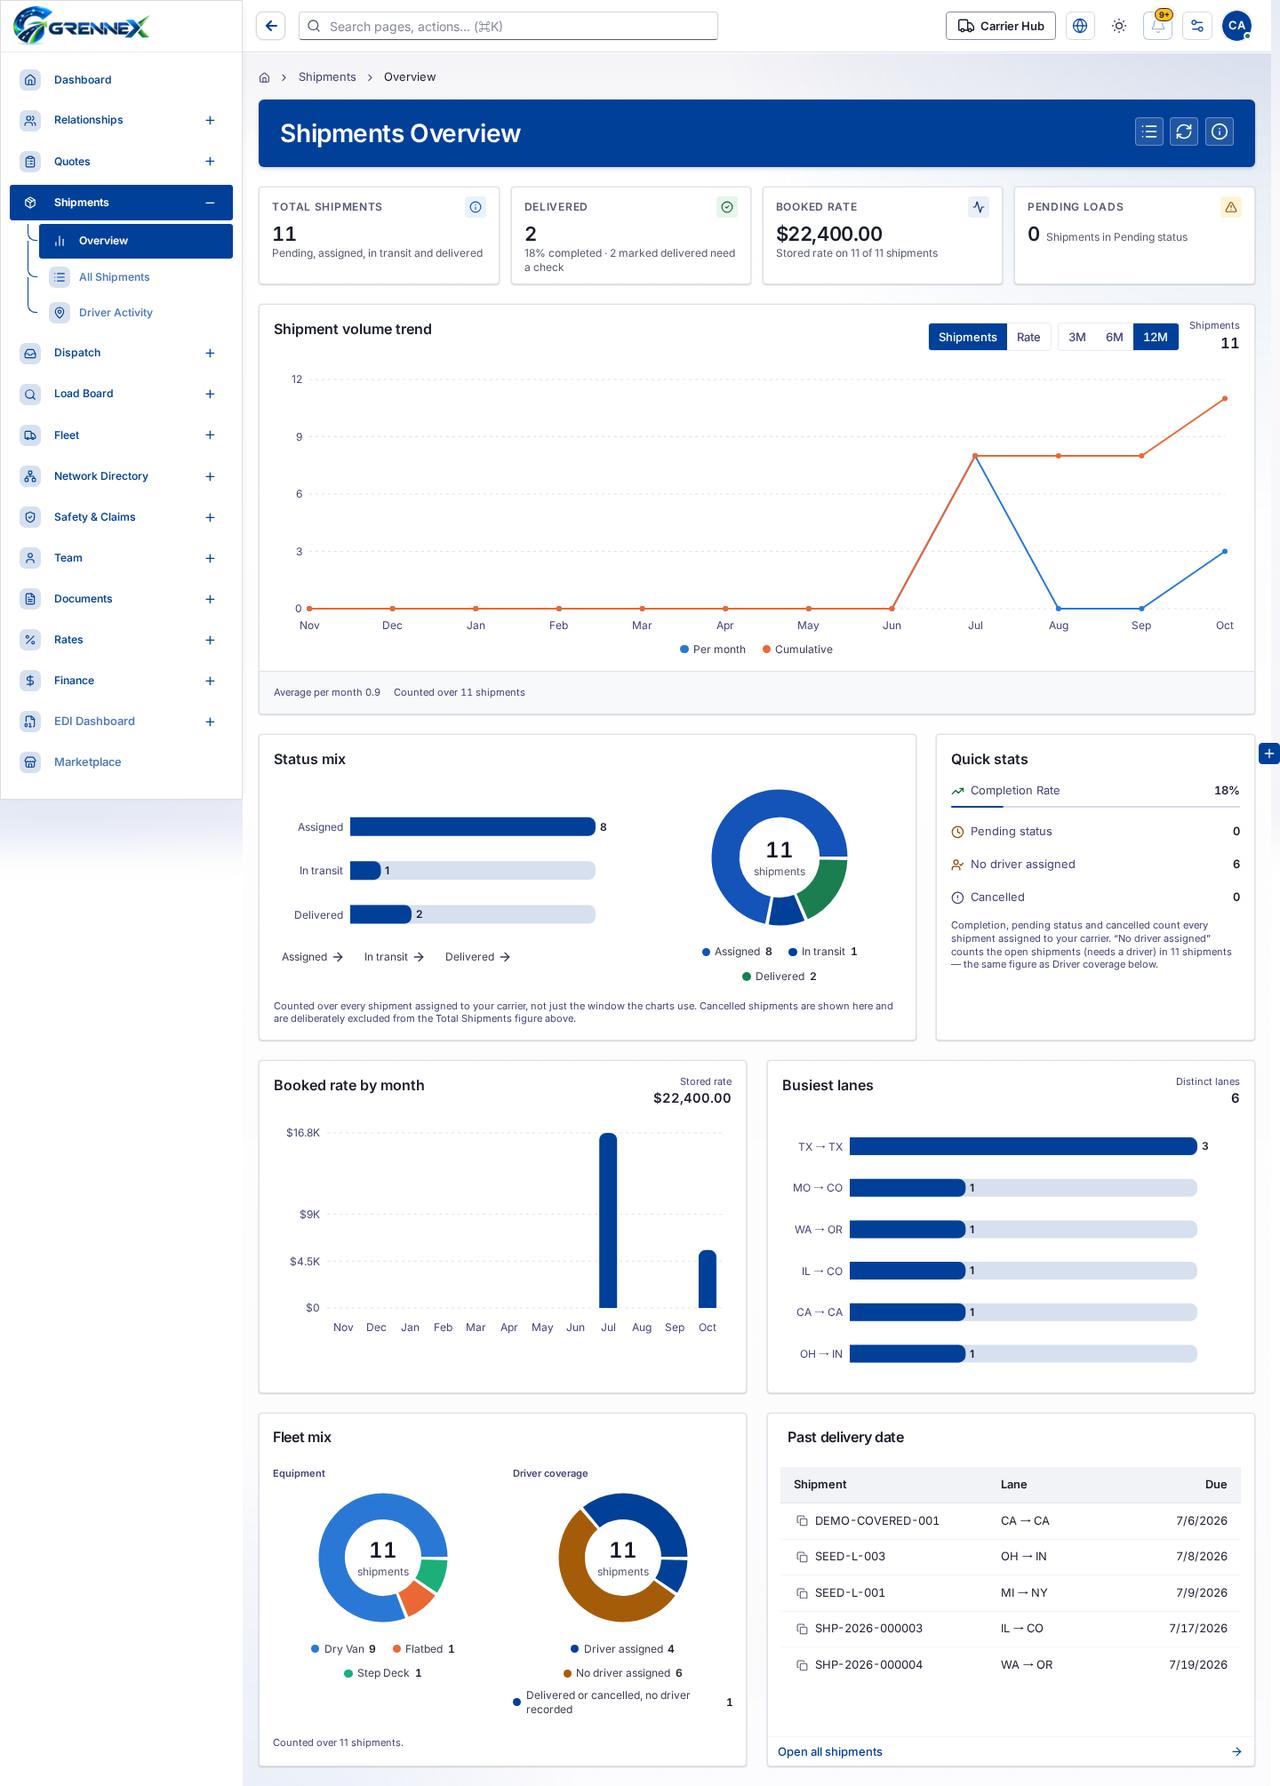Open the CA user avatar menu
The width and height of the screenshot is (1280, 1786).
pos(1237,26)
